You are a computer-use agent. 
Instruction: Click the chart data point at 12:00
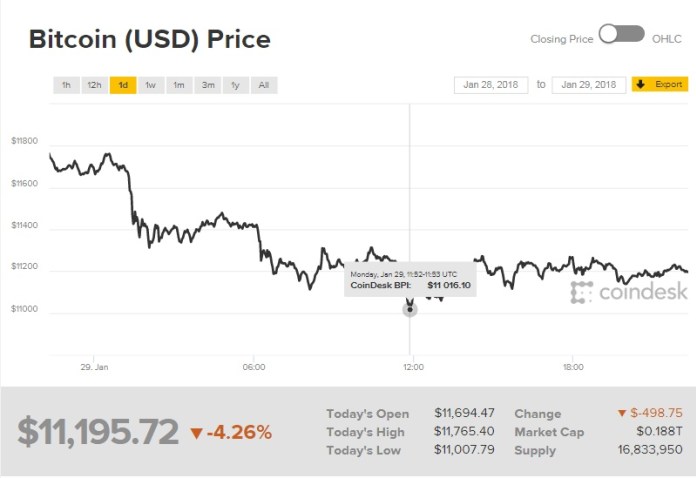[x=410, y=310]
